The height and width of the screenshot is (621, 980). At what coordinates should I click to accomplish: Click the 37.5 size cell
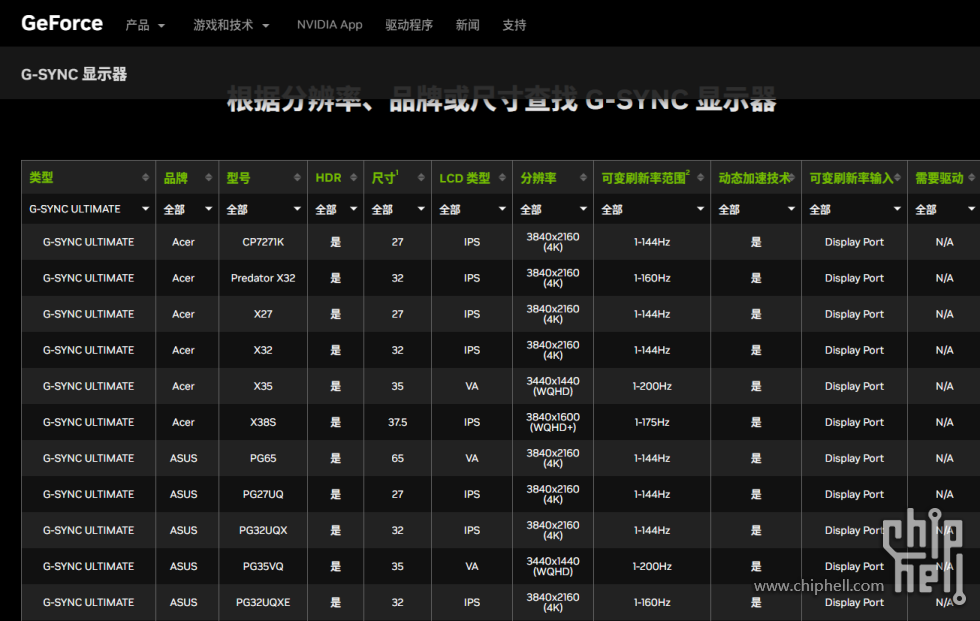point(398,422)
